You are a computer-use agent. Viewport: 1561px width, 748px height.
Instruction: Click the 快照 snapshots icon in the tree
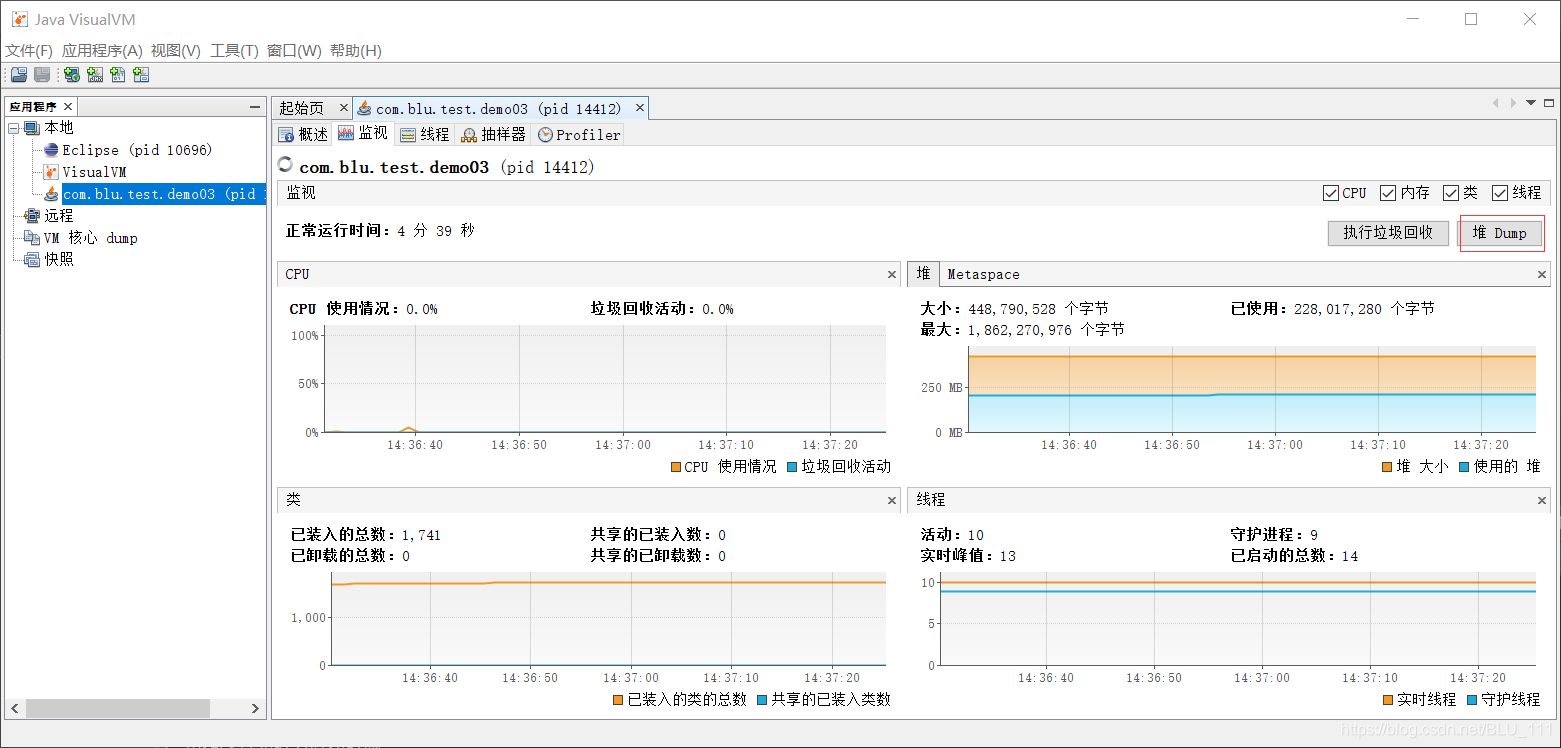tap(32, 260)
